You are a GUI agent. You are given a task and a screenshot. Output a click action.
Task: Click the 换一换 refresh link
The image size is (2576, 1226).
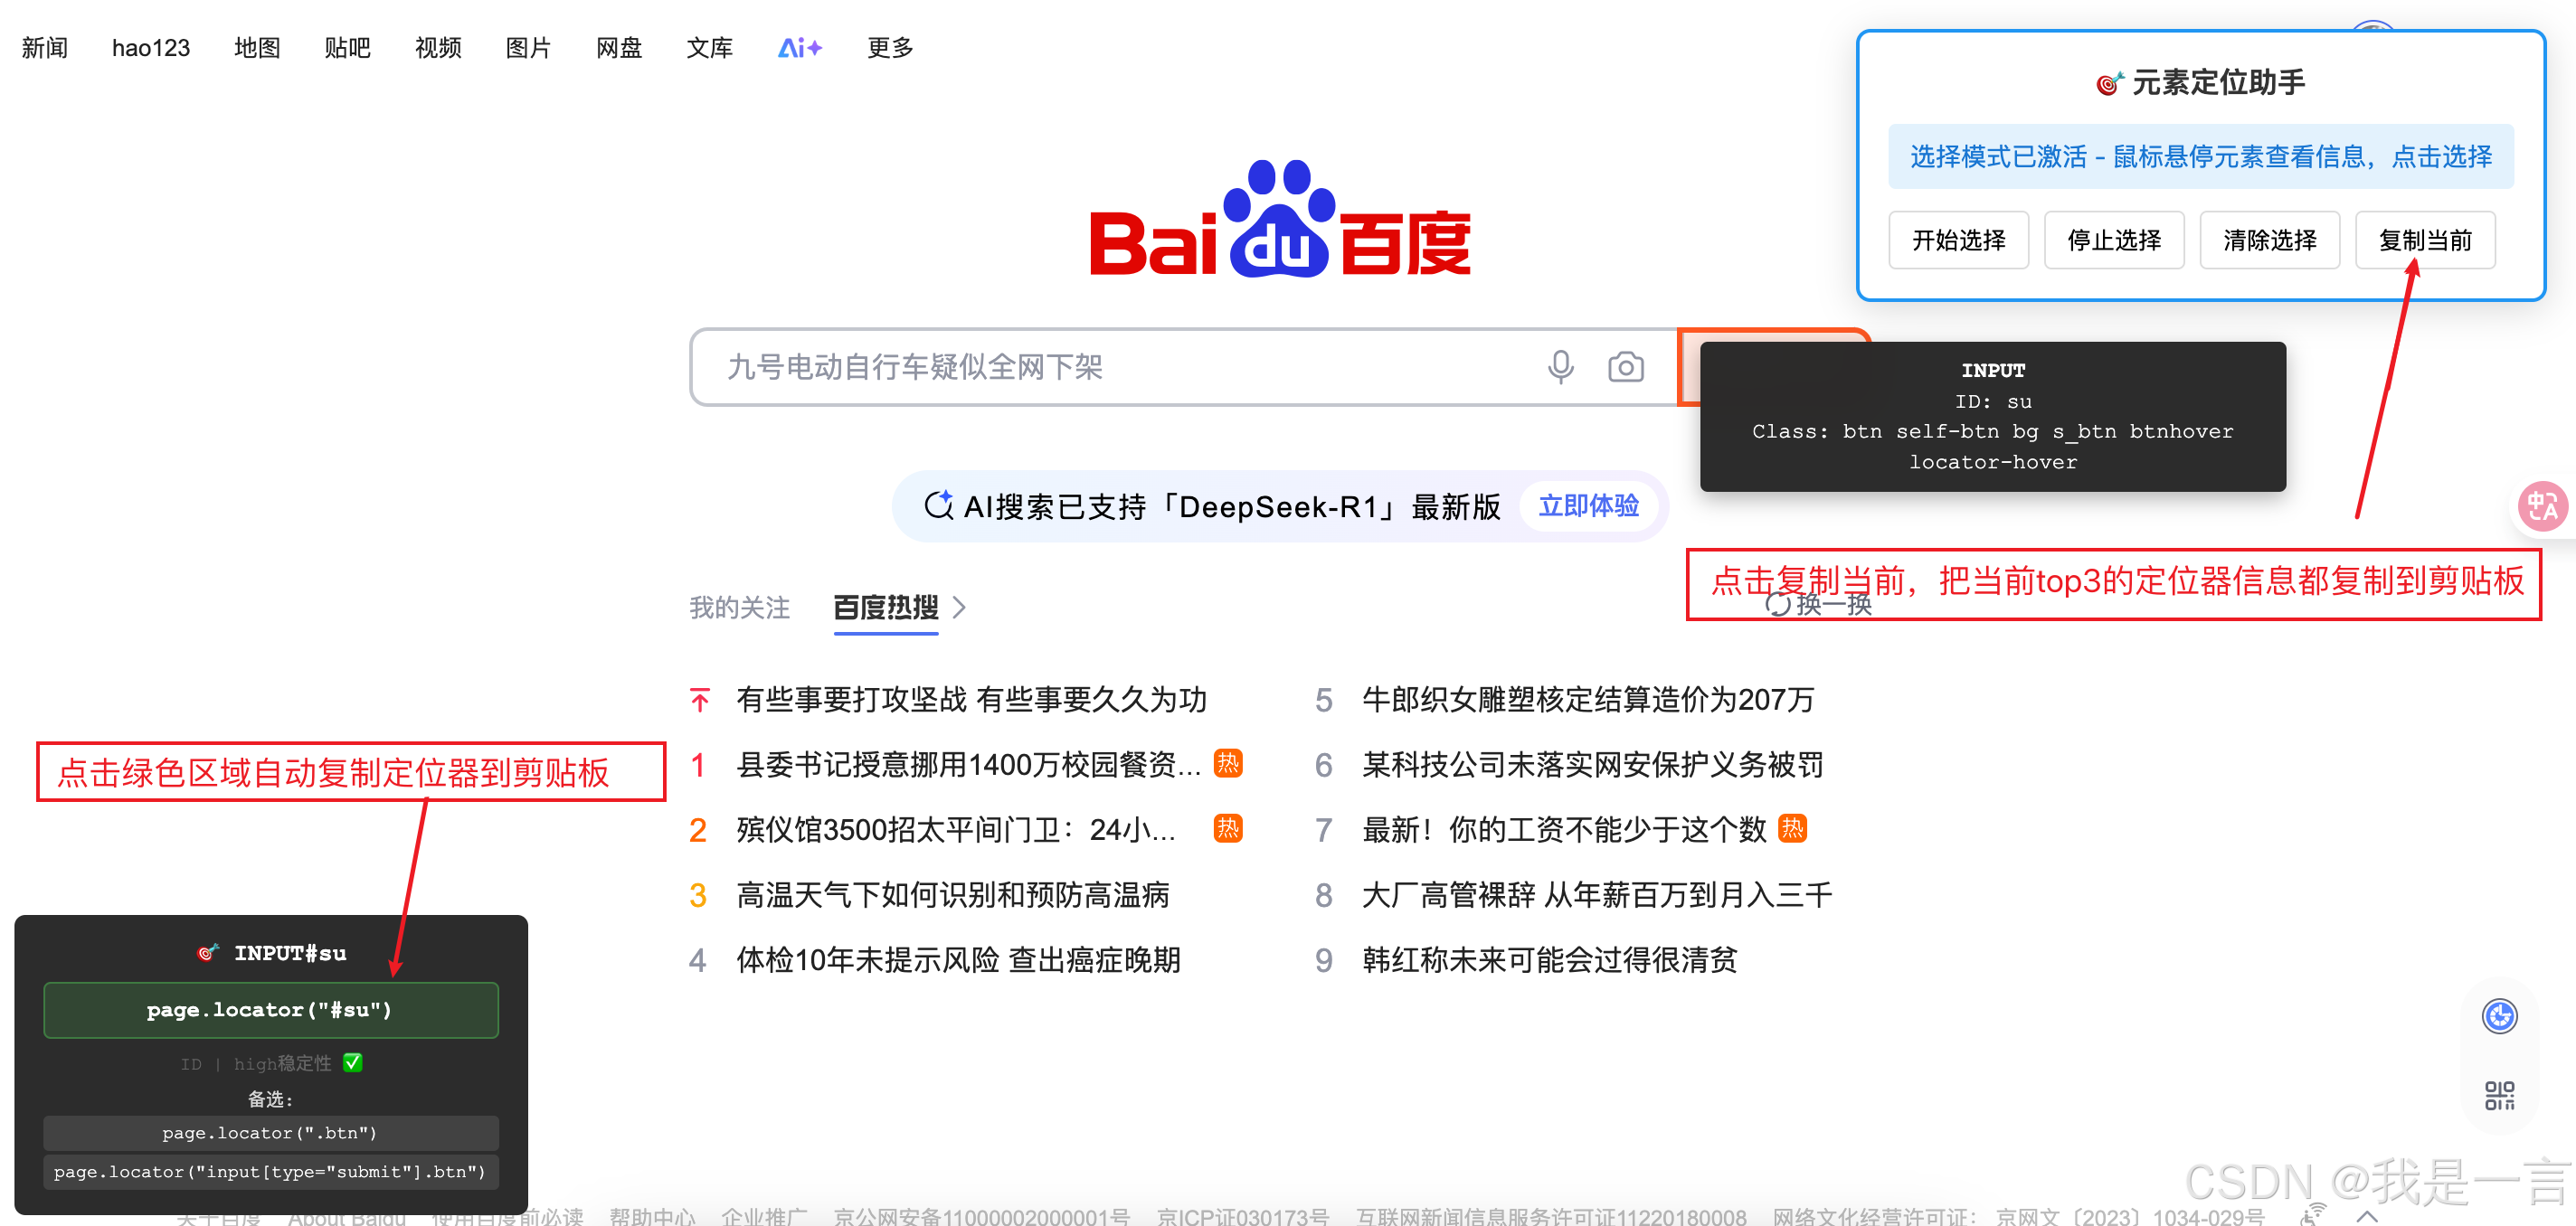coord(1818,604)
